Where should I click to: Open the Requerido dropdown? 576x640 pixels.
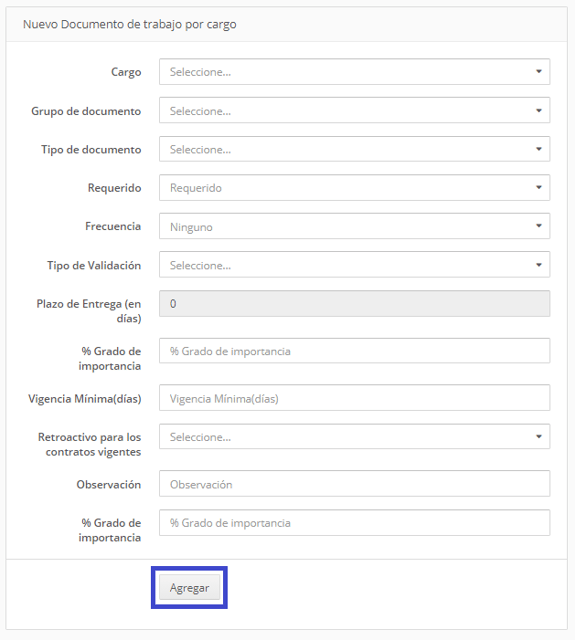[x=354, y=188]
